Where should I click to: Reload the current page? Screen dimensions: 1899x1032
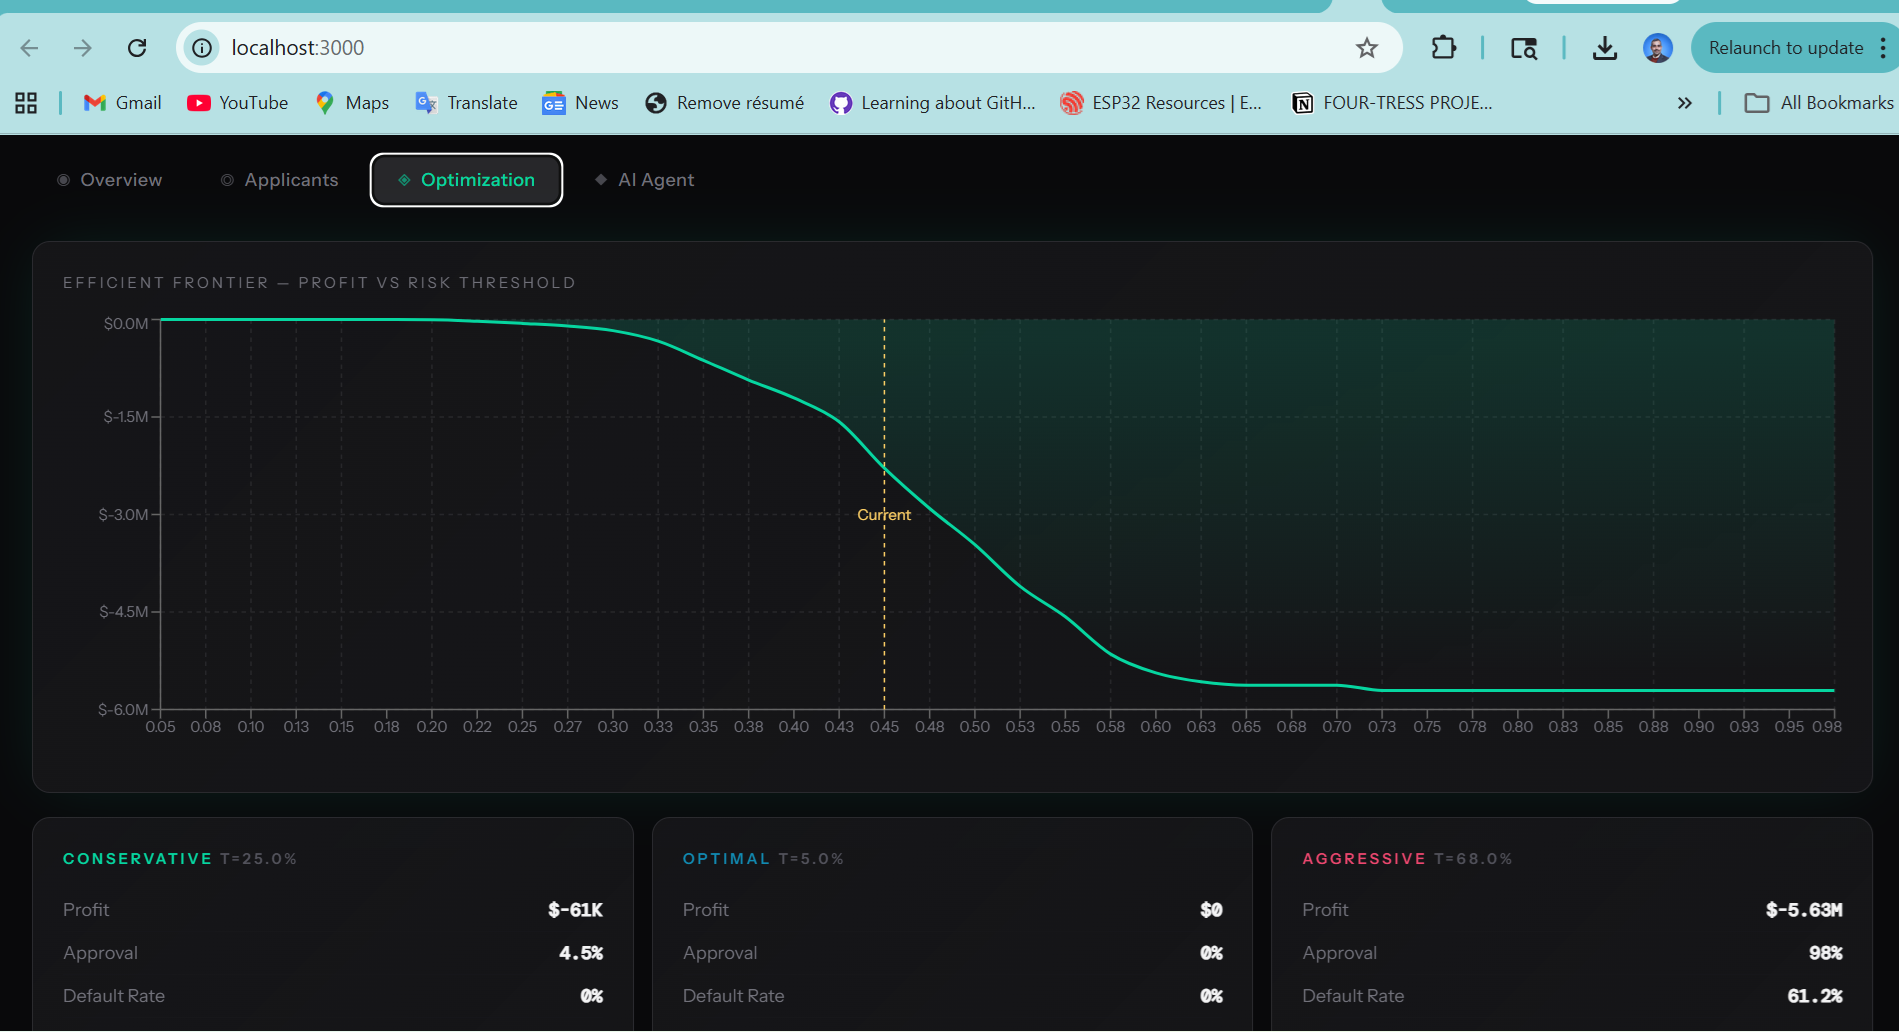137,48
